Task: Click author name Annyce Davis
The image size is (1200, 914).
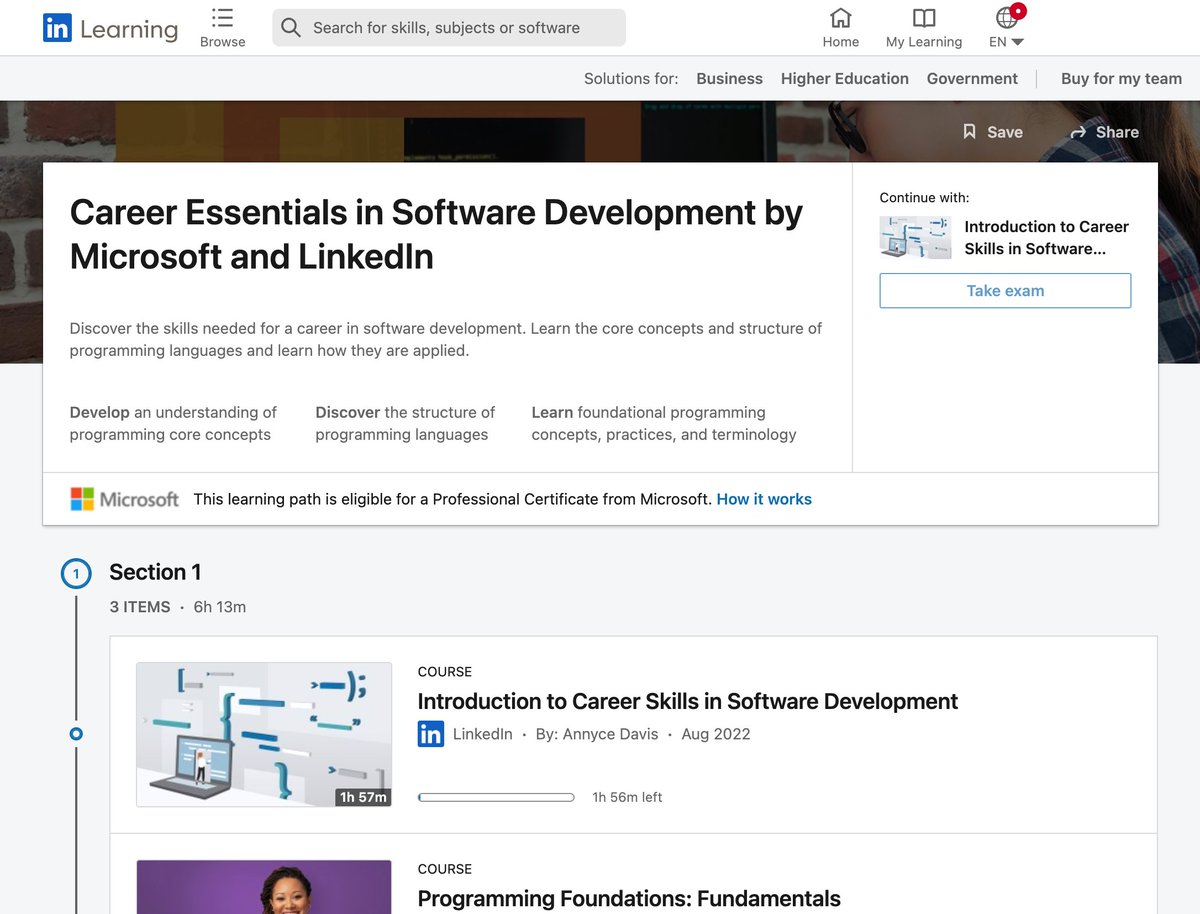Action: [x=608, y=734]
